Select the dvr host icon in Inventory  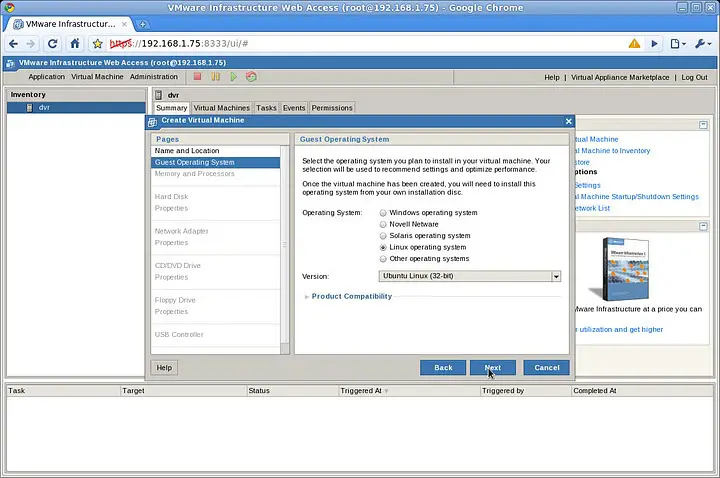[30, 107]
